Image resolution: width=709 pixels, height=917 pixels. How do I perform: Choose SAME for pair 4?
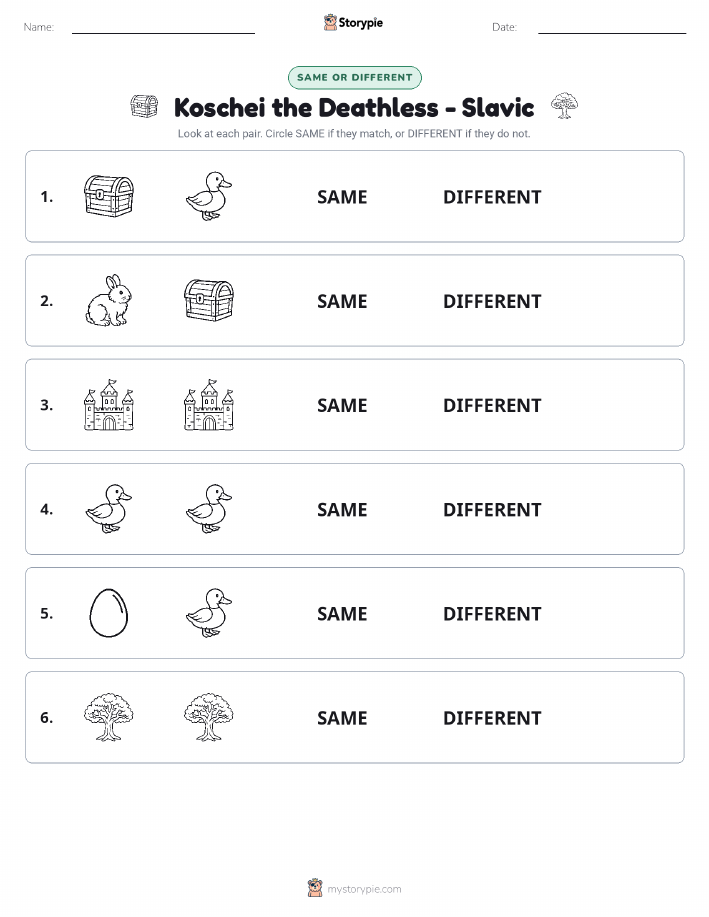(x=342, y=509)
